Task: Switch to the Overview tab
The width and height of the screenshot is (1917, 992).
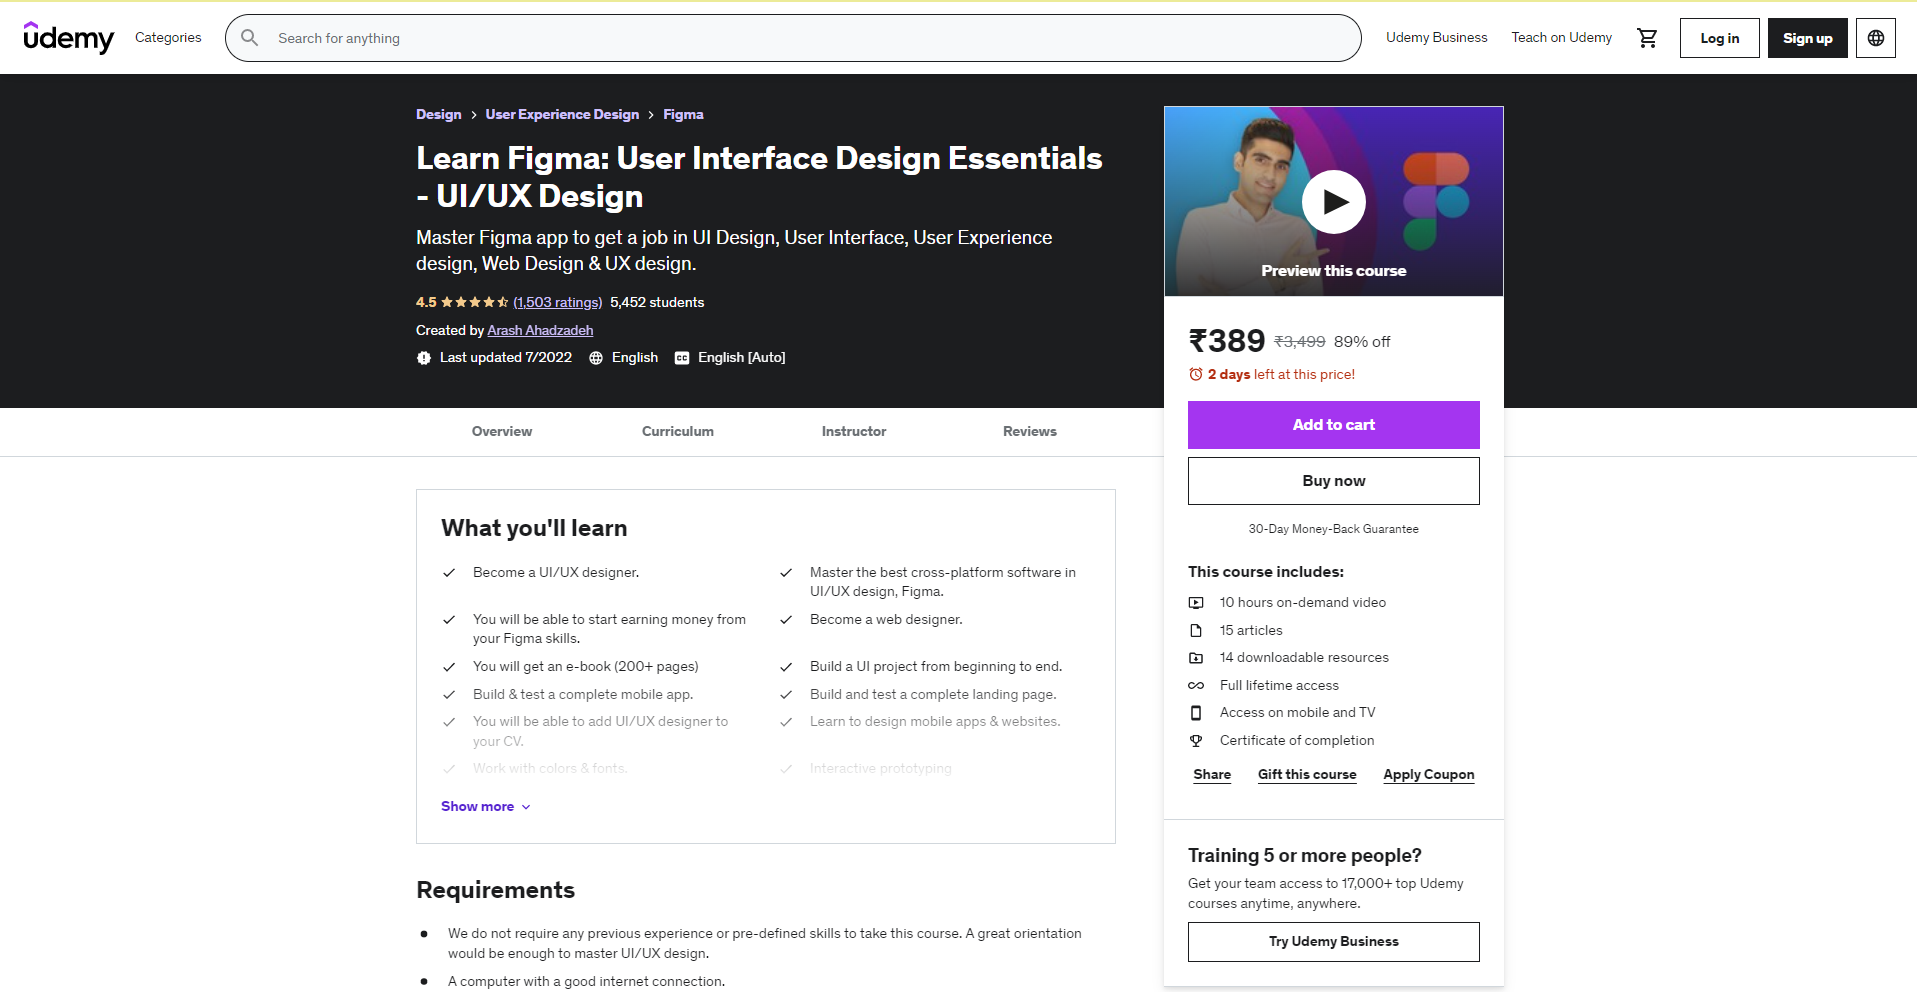Action: [x=502, y=432]
